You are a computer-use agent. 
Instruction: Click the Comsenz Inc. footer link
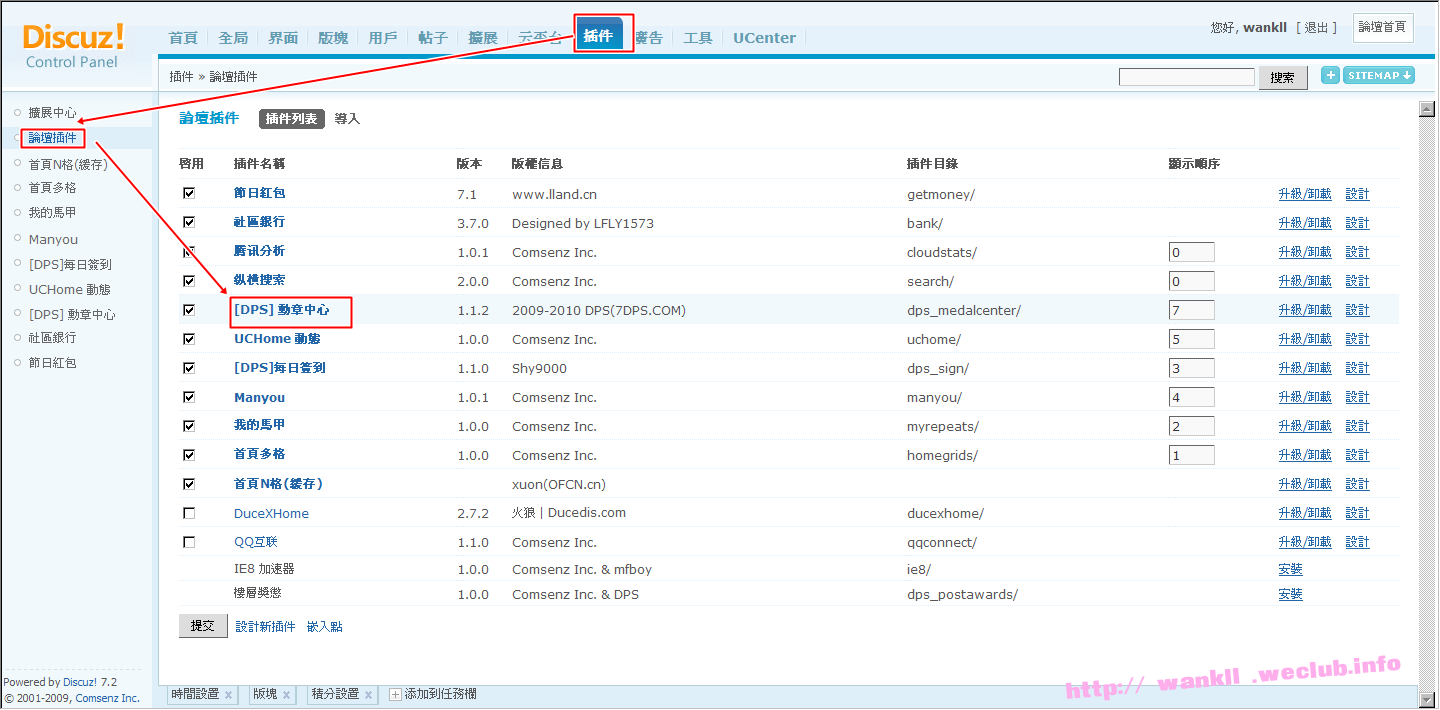108,698
